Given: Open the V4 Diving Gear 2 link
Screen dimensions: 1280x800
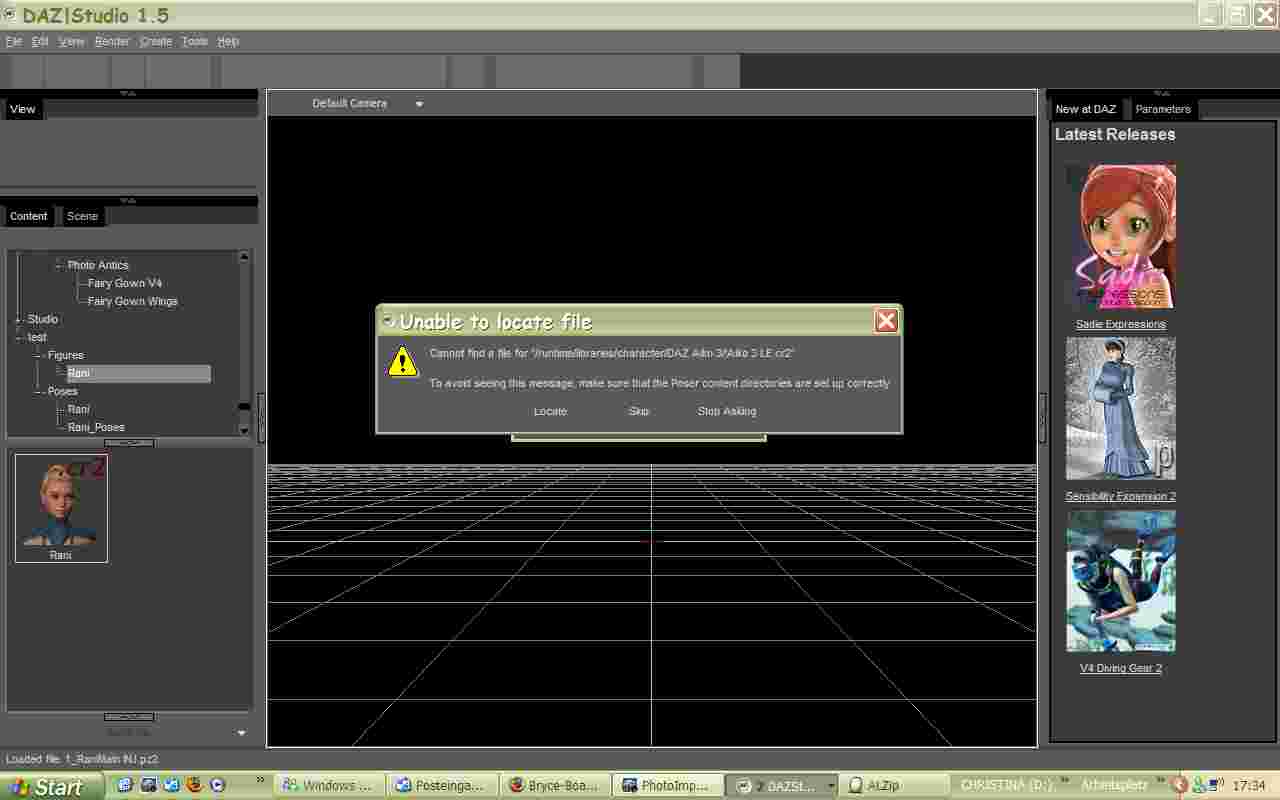Looking at the screenshot, I should pos(1121,668).
